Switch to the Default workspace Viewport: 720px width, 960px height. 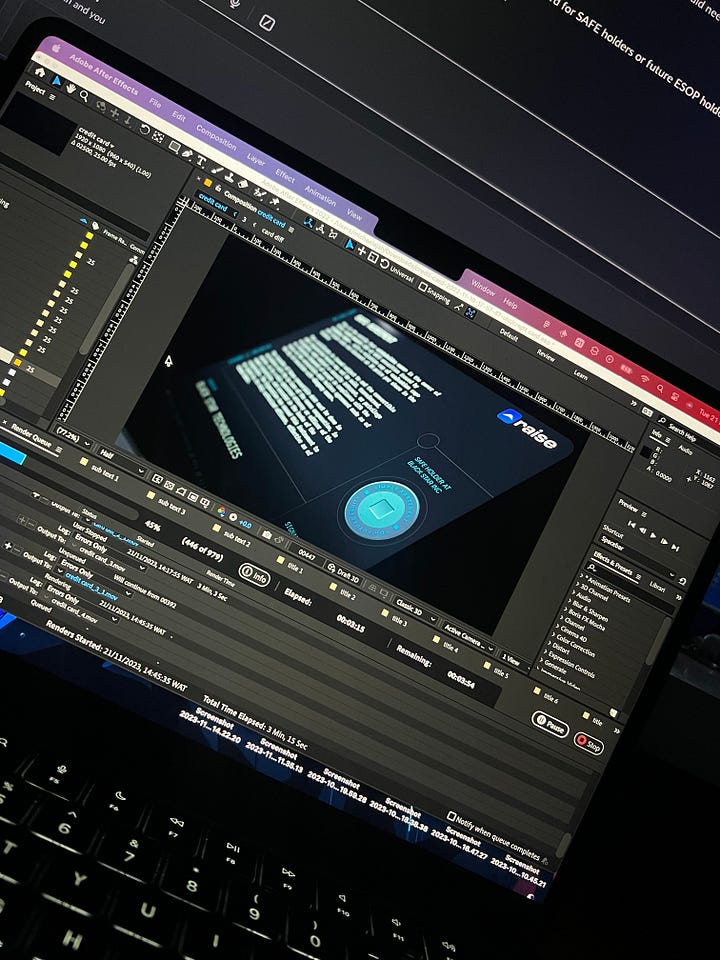(x=509, y=334)
